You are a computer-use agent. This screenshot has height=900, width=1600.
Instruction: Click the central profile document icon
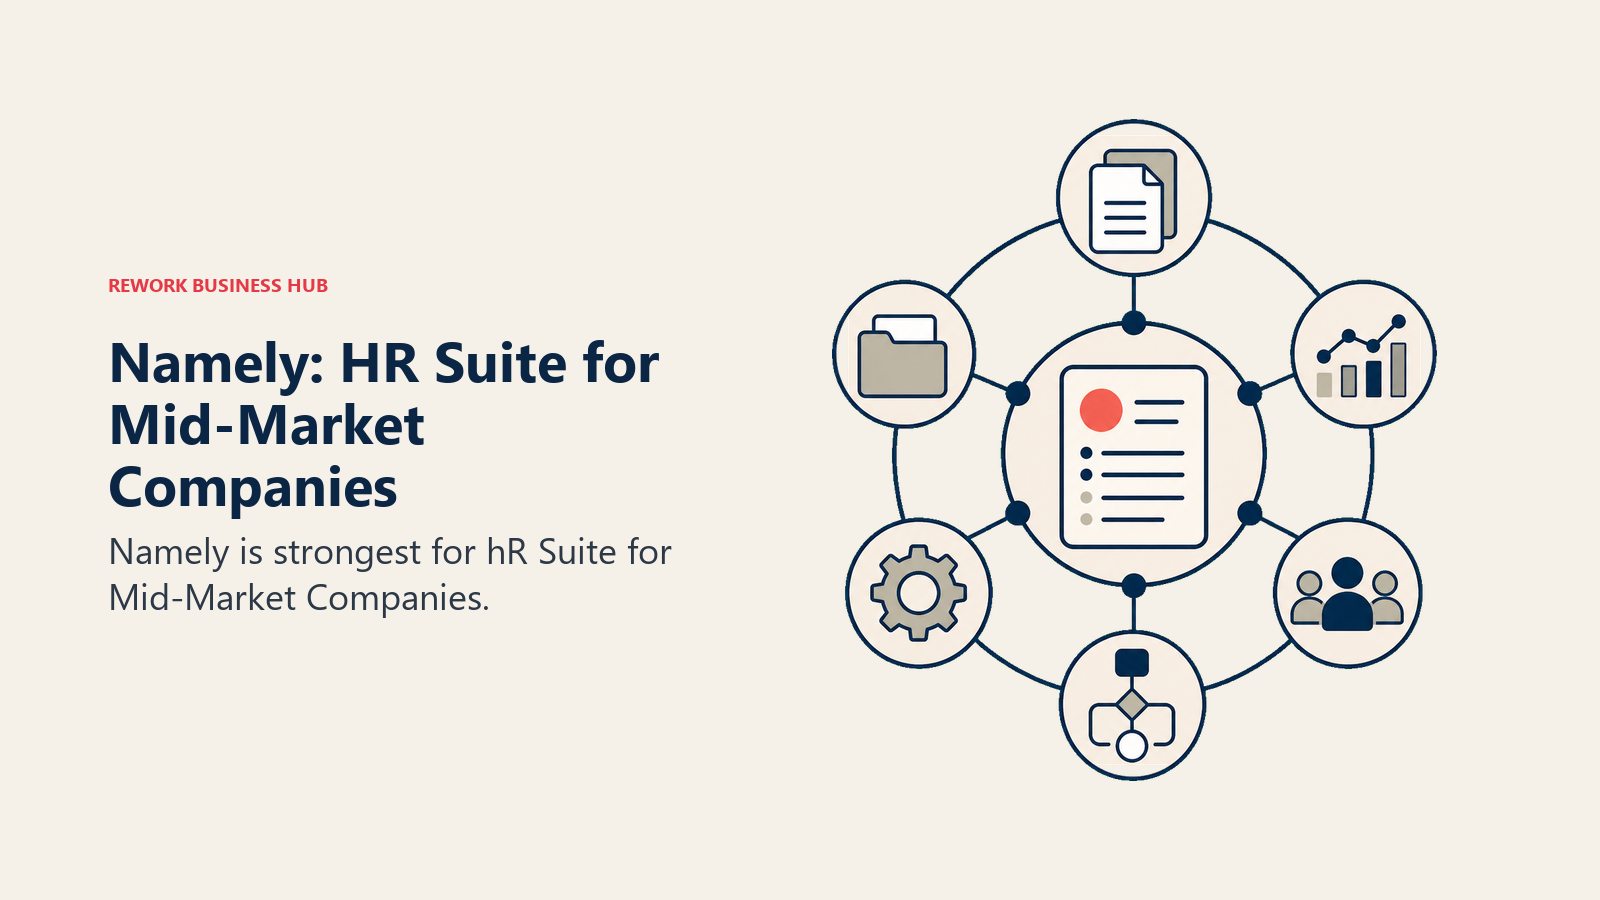[x=1133, y=457]
